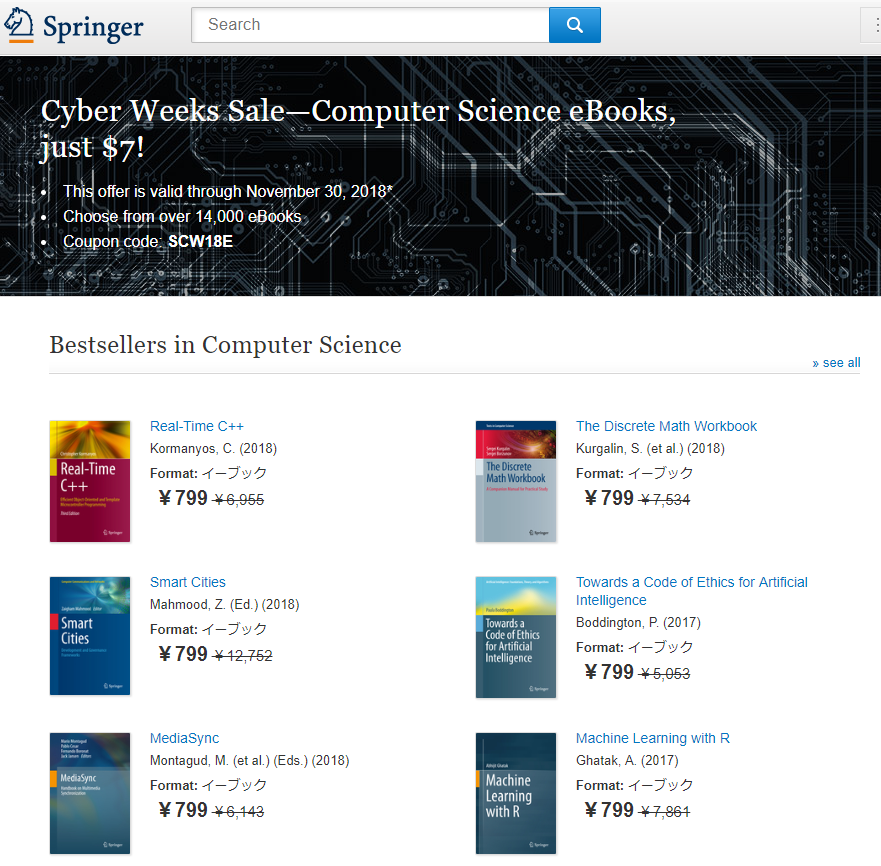Click the struck-through price ¥7,534

click(665, 500)
